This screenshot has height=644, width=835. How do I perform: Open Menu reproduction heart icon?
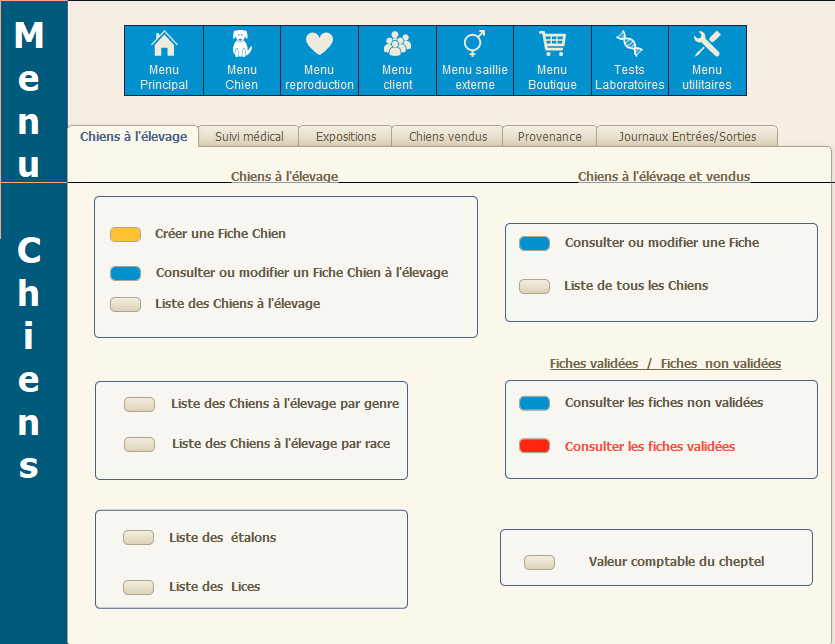(x=319, y=45)
